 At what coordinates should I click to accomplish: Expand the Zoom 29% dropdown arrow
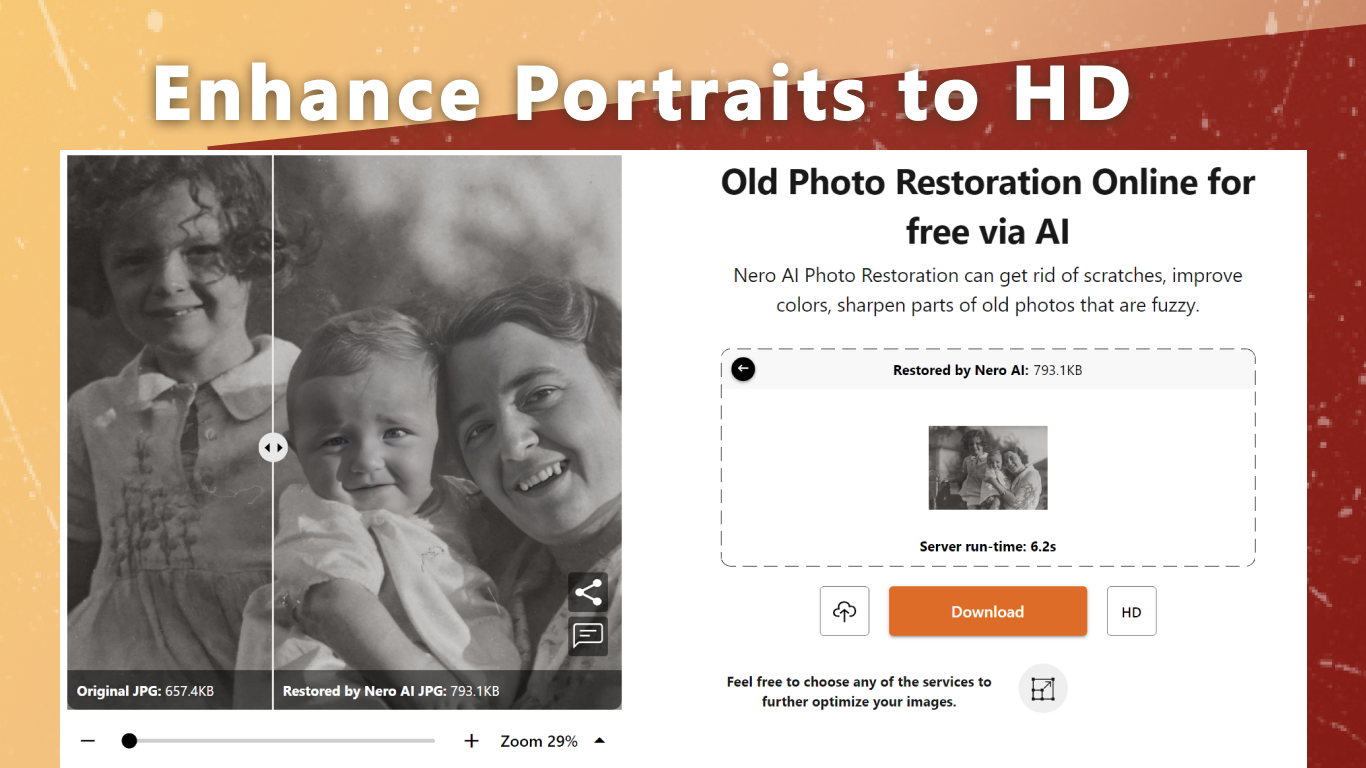pyautogui.click(x=600, y=741)
